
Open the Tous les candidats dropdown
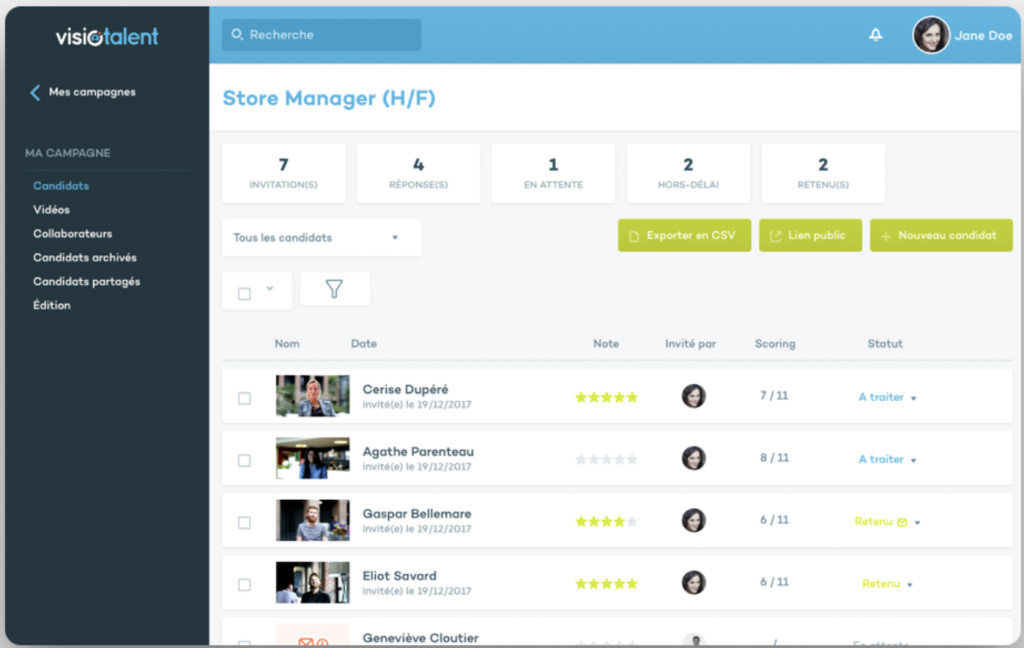click(x=321, y=238)
